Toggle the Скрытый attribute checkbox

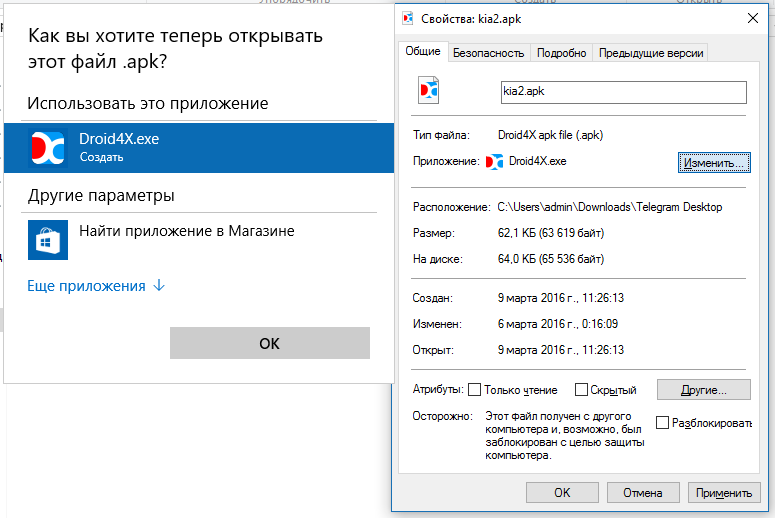pos(581,389)
